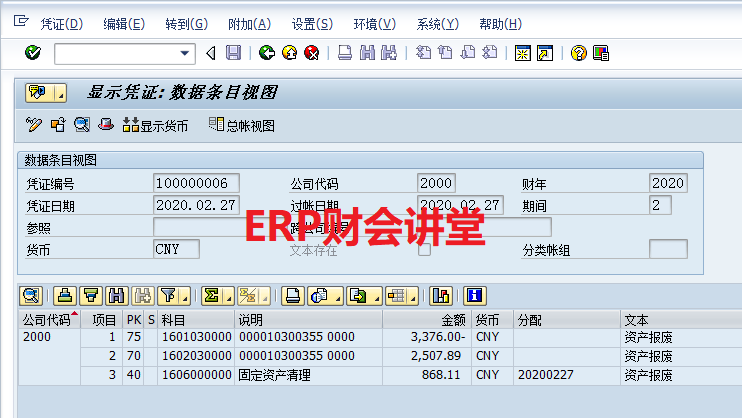Screen dimensions: 742x418
Task: Click the green checkmark Enter icon
Action: [32, 53]
